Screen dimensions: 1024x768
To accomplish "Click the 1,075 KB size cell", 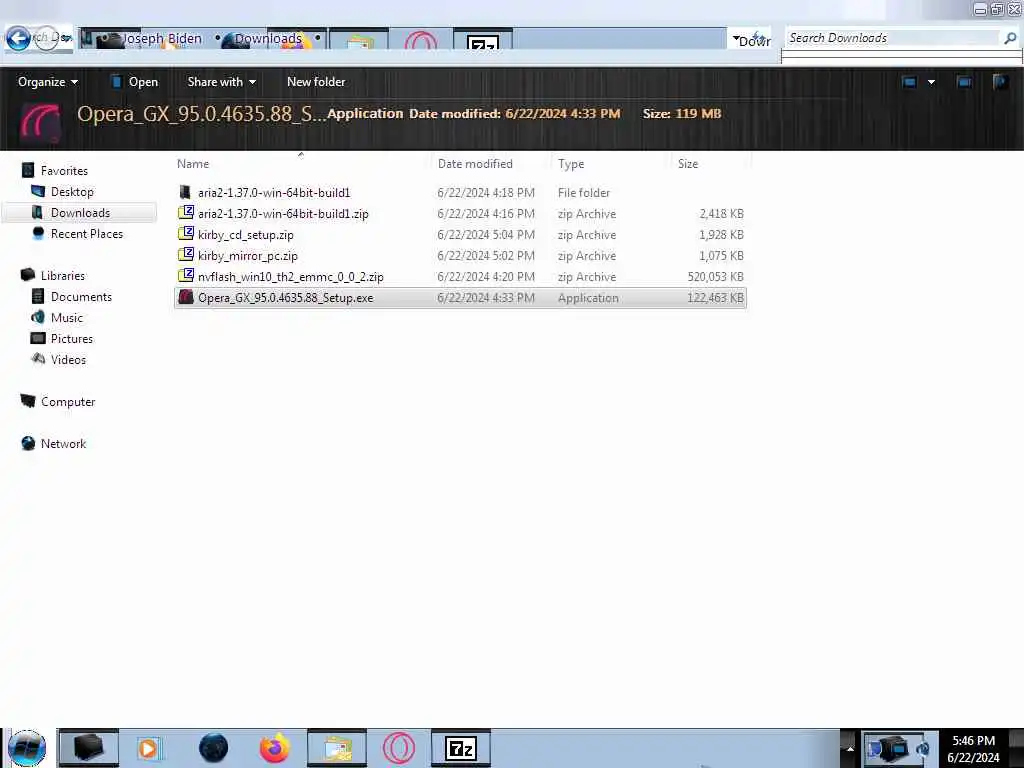I will point(721,255).
